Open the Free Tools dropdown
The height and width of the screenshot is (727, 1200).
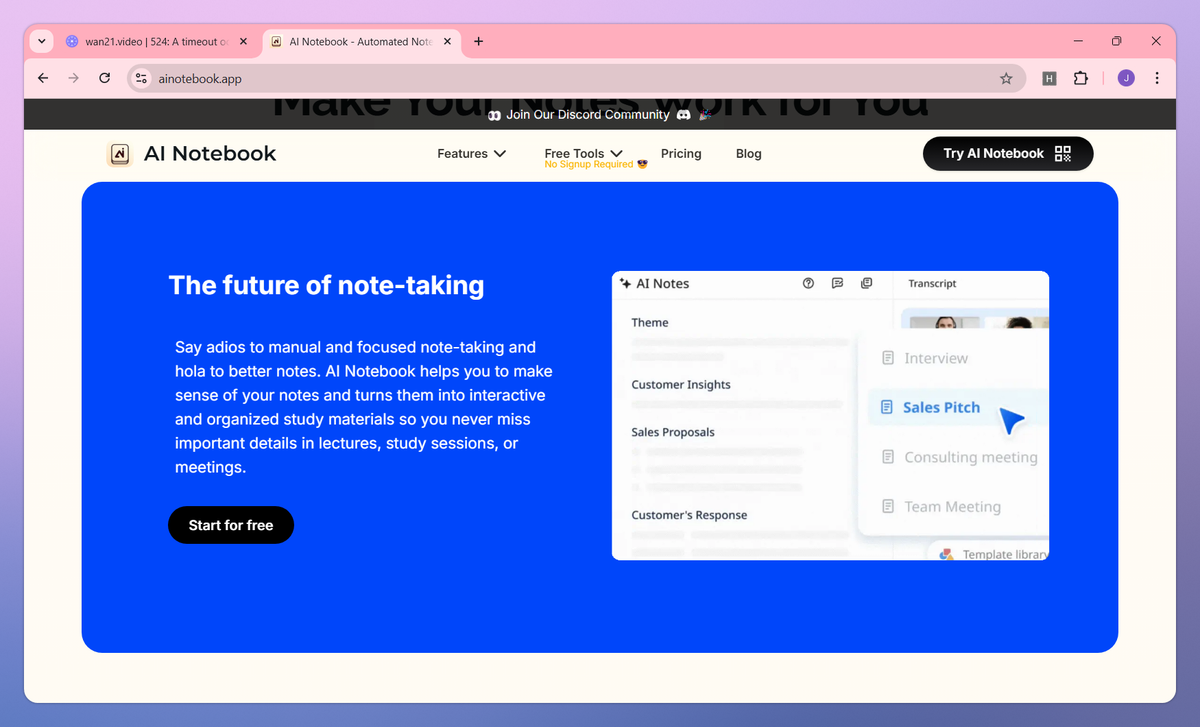583,153
